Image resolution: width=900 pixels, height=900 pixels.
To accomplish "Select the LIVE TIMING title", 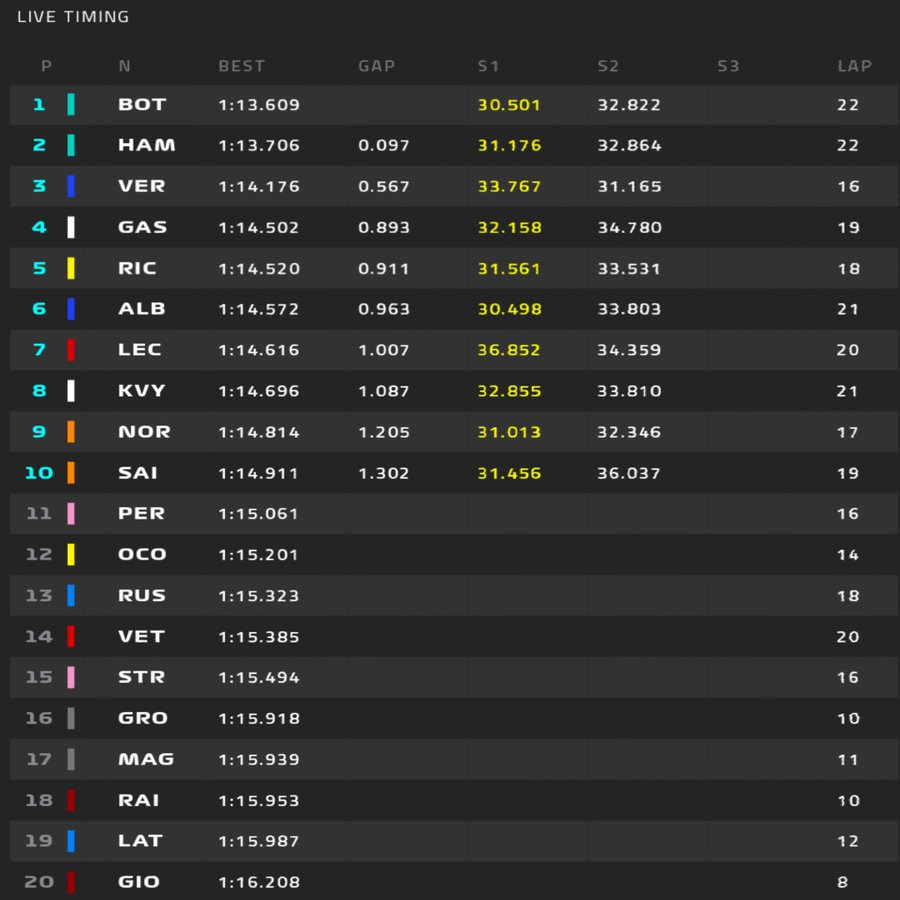I will pyautogui.click(x=73, y=17).
